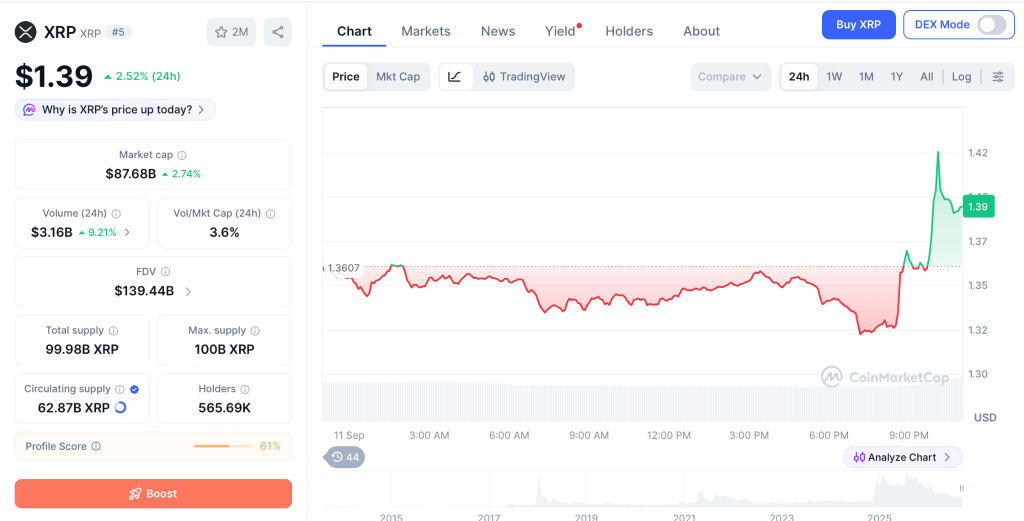Screen dimensions: 1024x521
Task: Click the Buy XRP button
Action: tap(858, 25)
